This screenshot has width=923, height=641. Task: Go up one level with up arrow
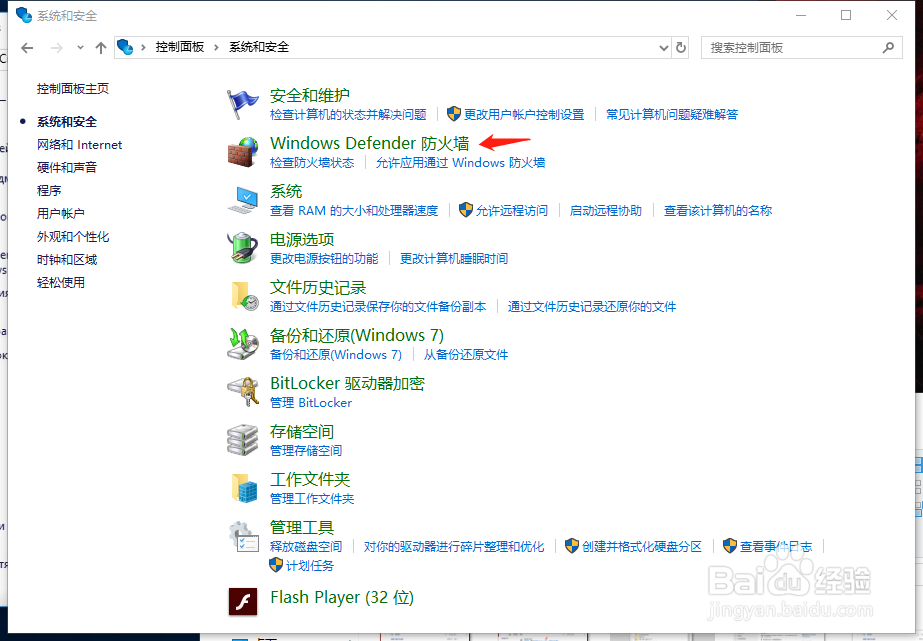[x=101, y=48]
